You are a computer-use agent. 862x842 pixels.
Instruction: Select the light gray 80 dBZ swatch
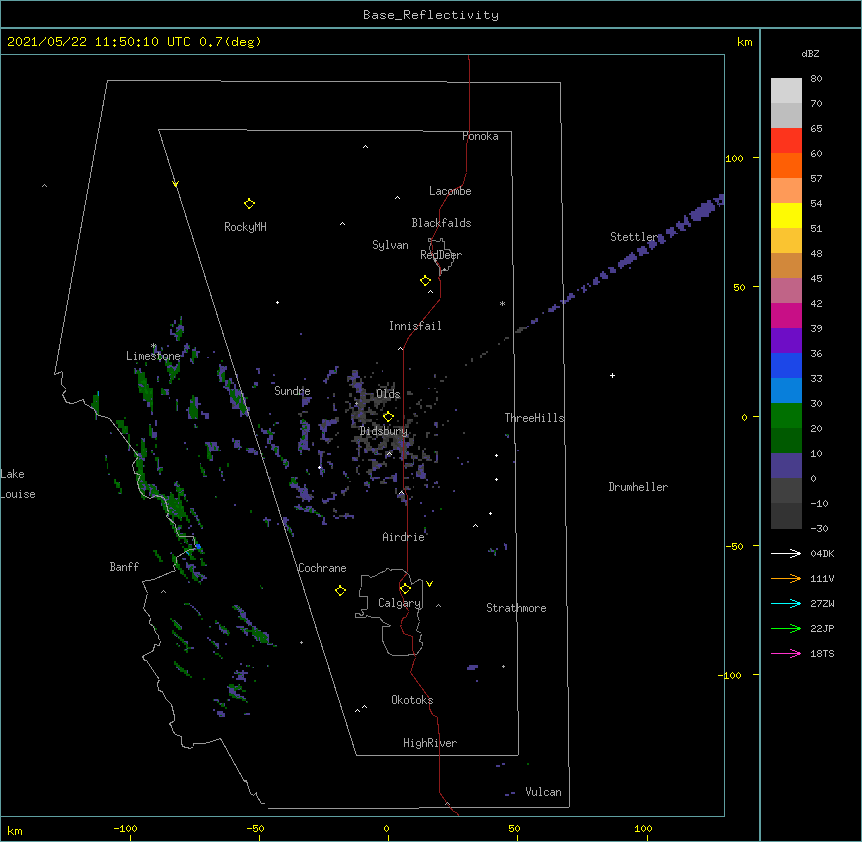click(786, 91)
